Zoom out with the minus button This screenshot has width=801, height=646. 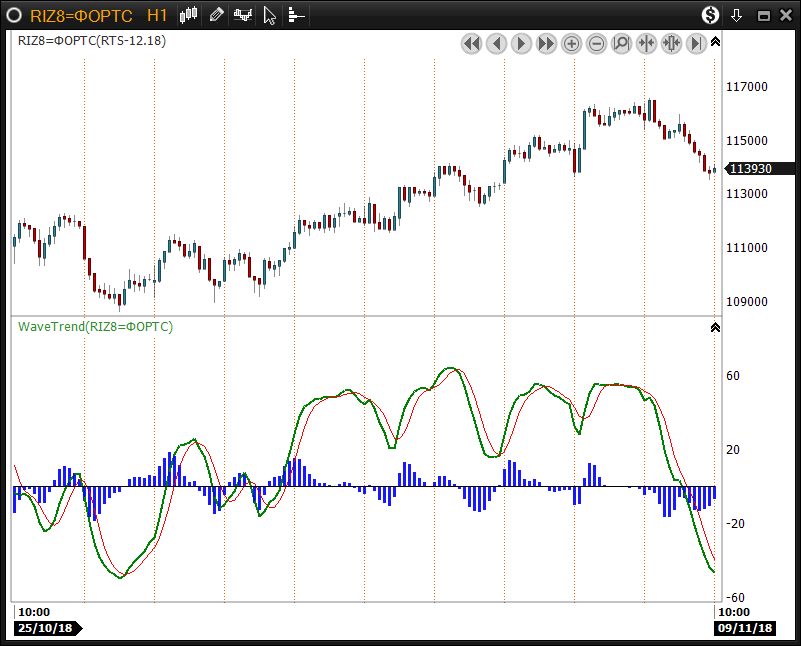coord(596,44)
